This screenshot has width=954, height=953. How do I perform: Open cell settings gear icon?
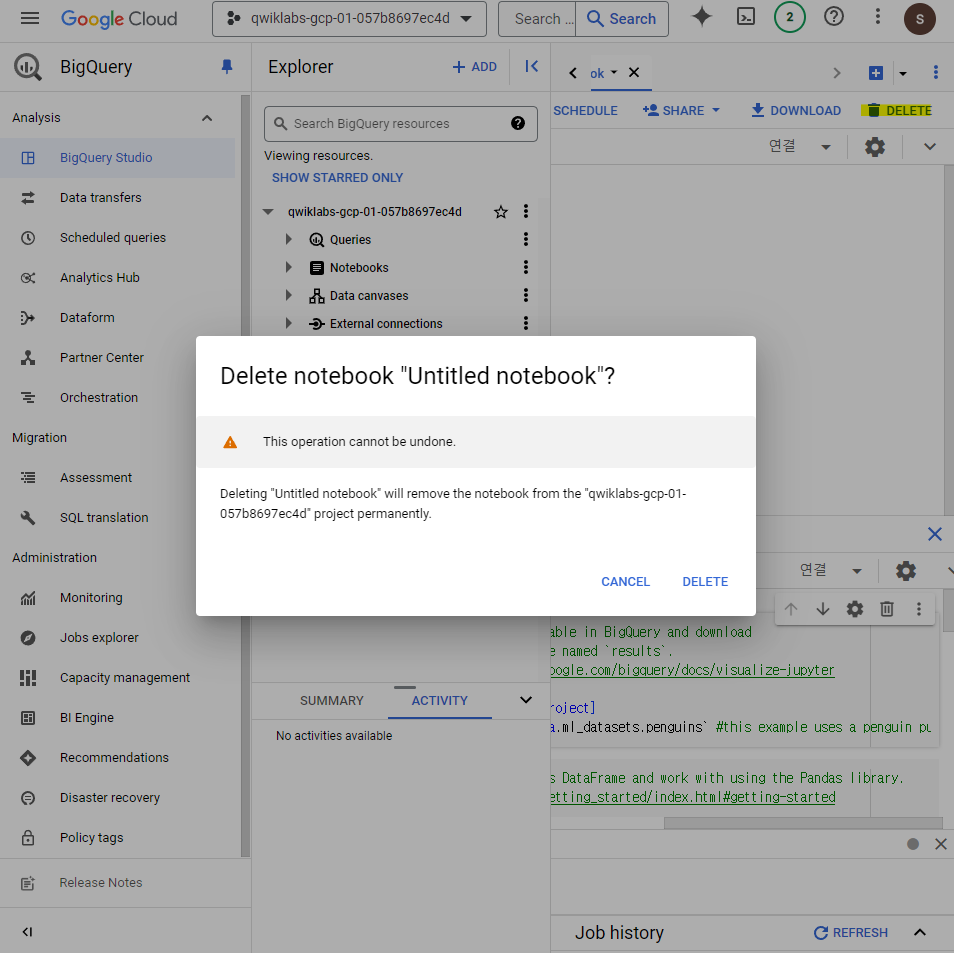[855, 609]
